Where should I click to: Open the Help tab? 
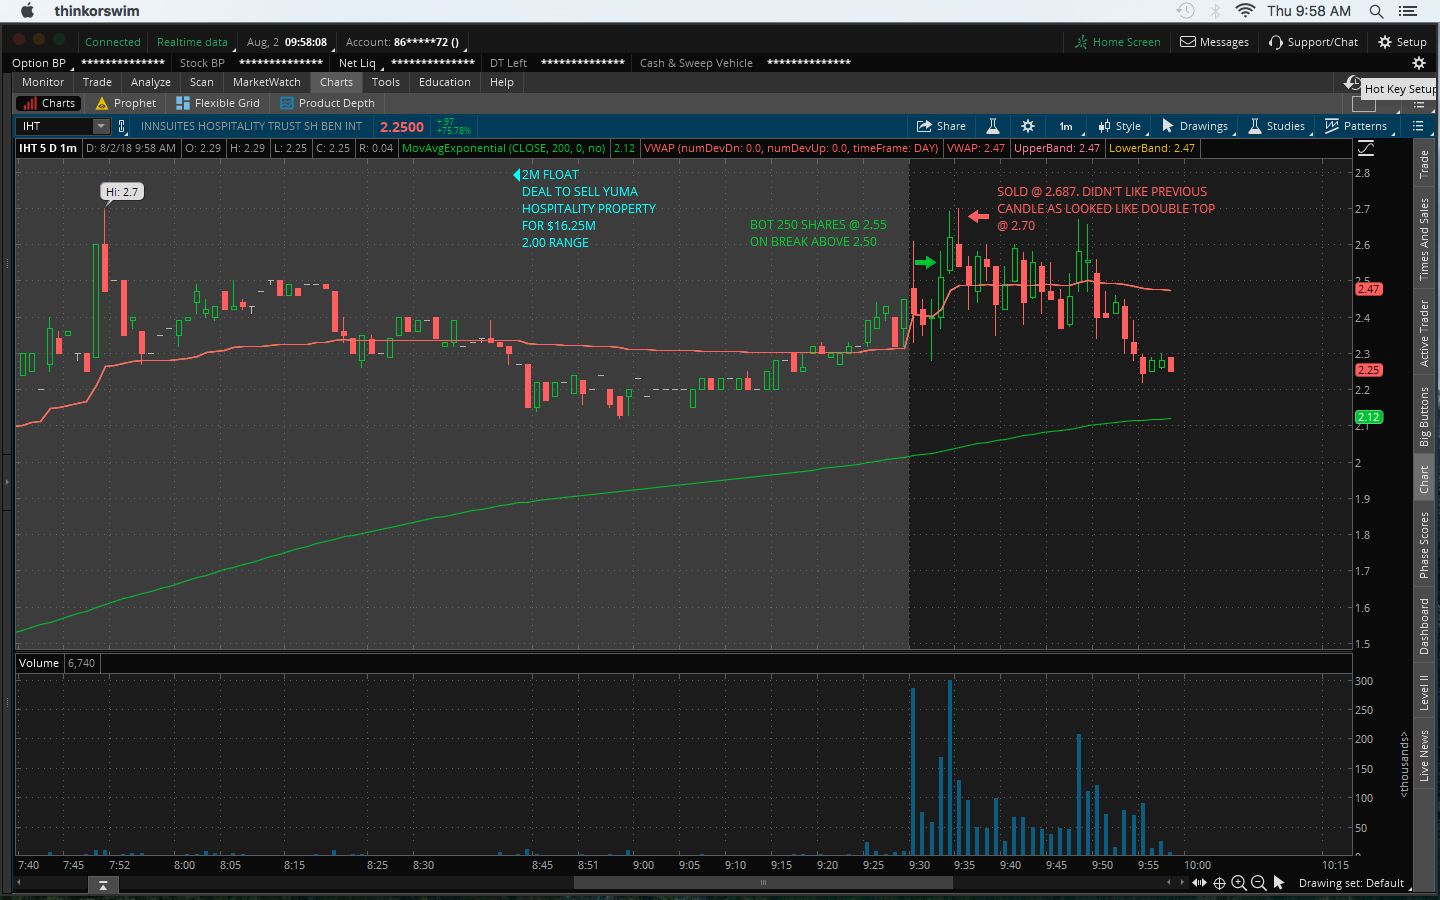click(502, 82)
